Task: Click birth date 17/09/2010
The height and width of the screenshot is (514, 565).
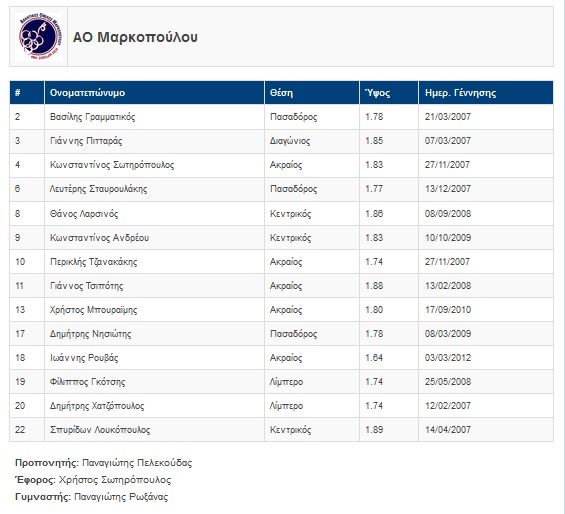Action: coord(448,310)
